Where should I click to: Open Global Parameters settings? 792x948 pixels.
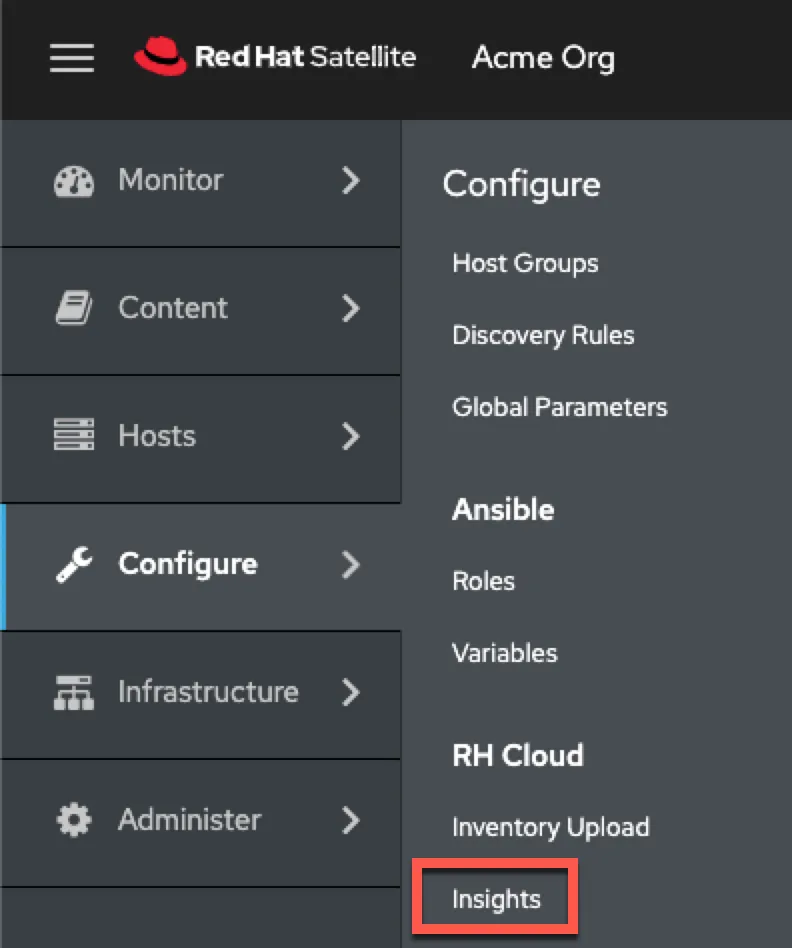tap(559, 407)
